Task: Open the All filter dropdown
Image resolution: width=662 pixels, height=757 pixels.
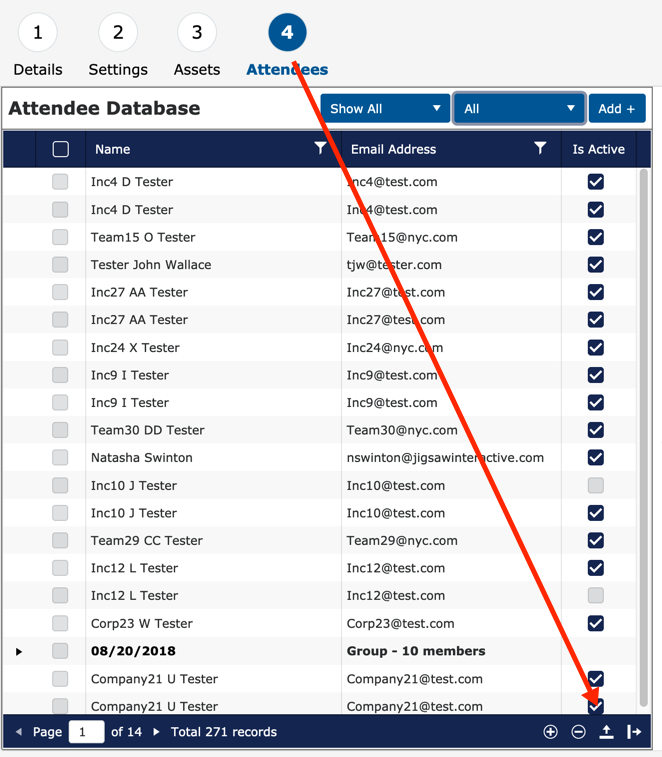Action: click(518, 108)
